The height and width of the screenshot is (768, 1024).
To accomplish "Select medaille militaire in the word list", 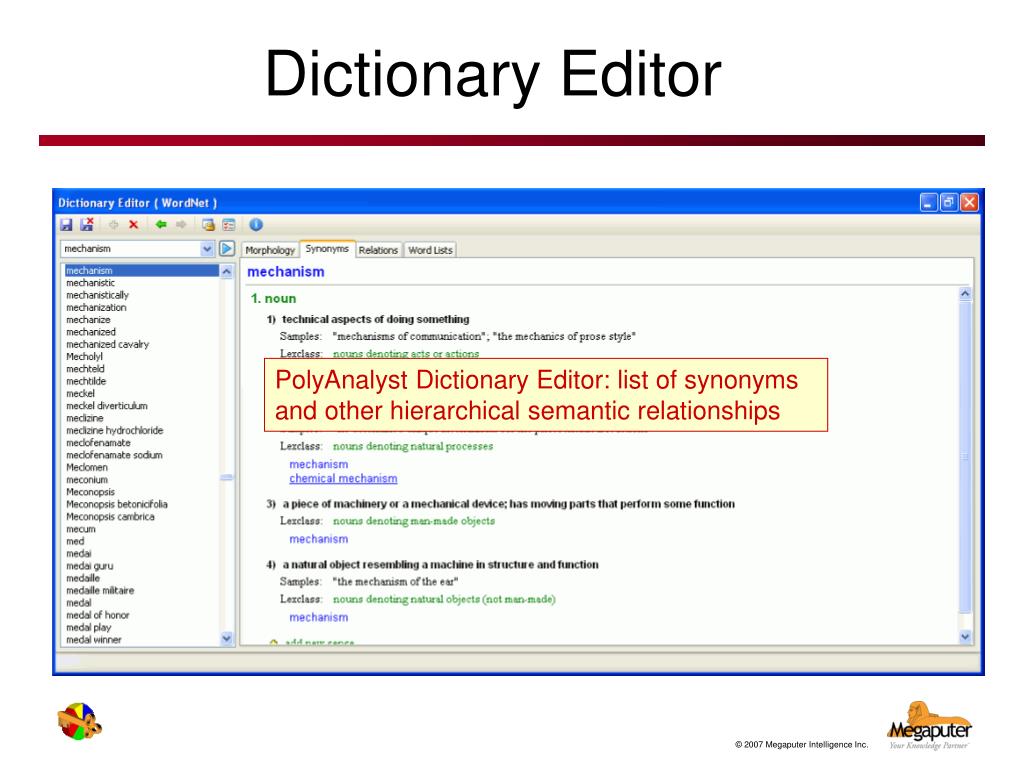I will pos(100,590).
